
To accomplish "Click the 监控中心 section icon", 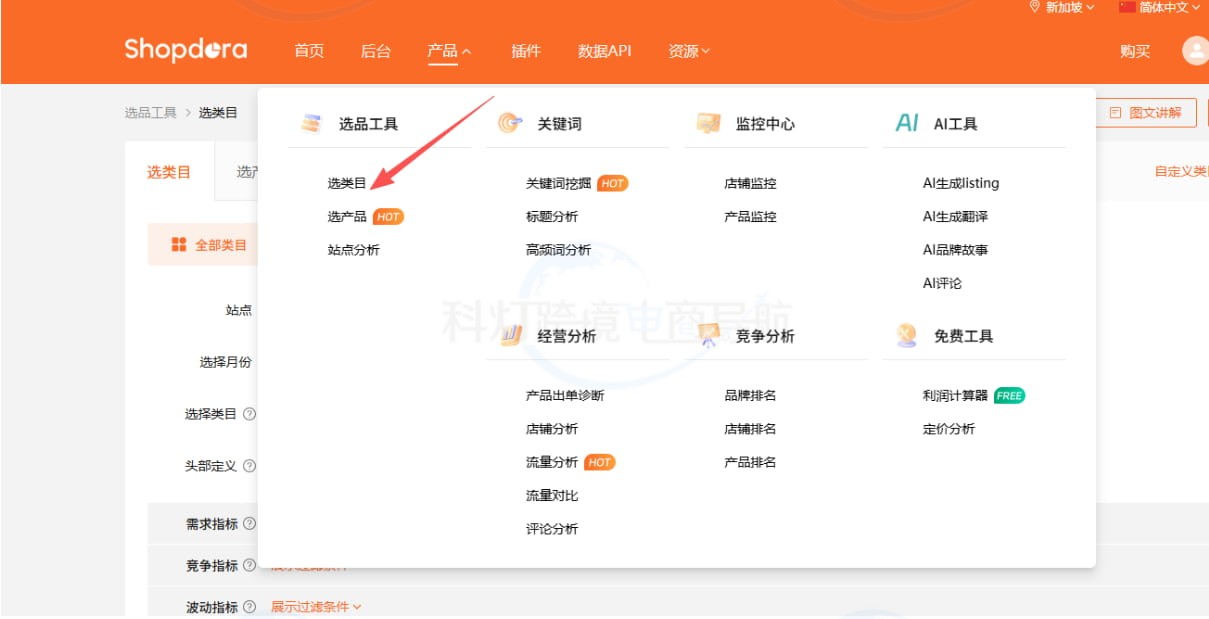I will tap(708, 123).
